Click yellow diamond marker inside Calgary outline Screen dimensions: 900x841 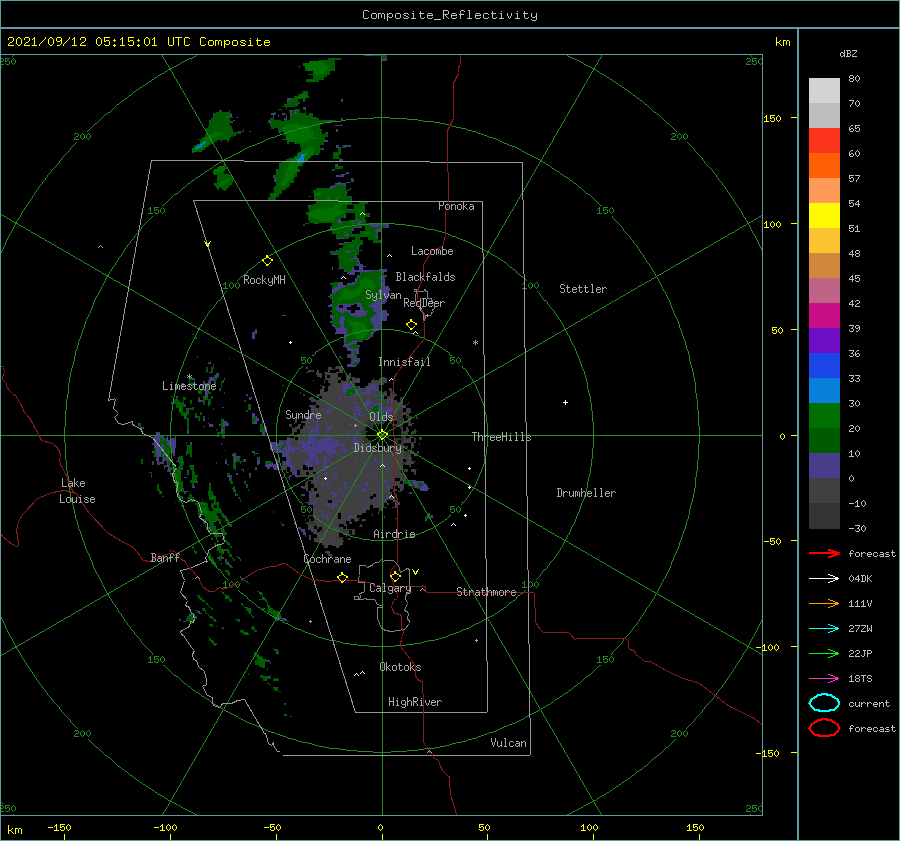395,576
